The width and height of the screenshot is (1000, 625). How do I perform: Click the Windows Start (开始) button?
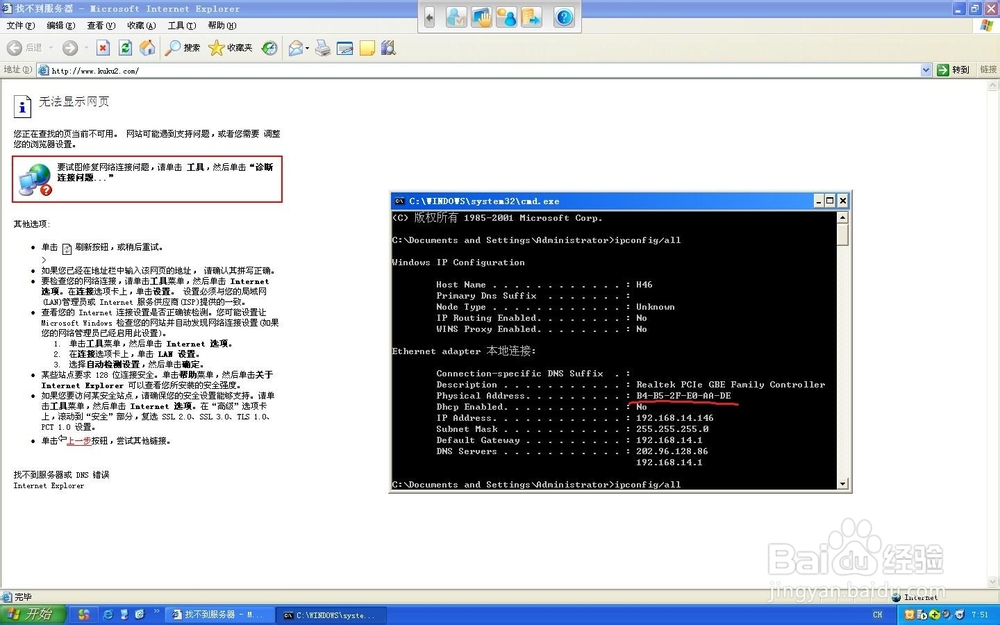pyautogui.click(x=33, y=615)
